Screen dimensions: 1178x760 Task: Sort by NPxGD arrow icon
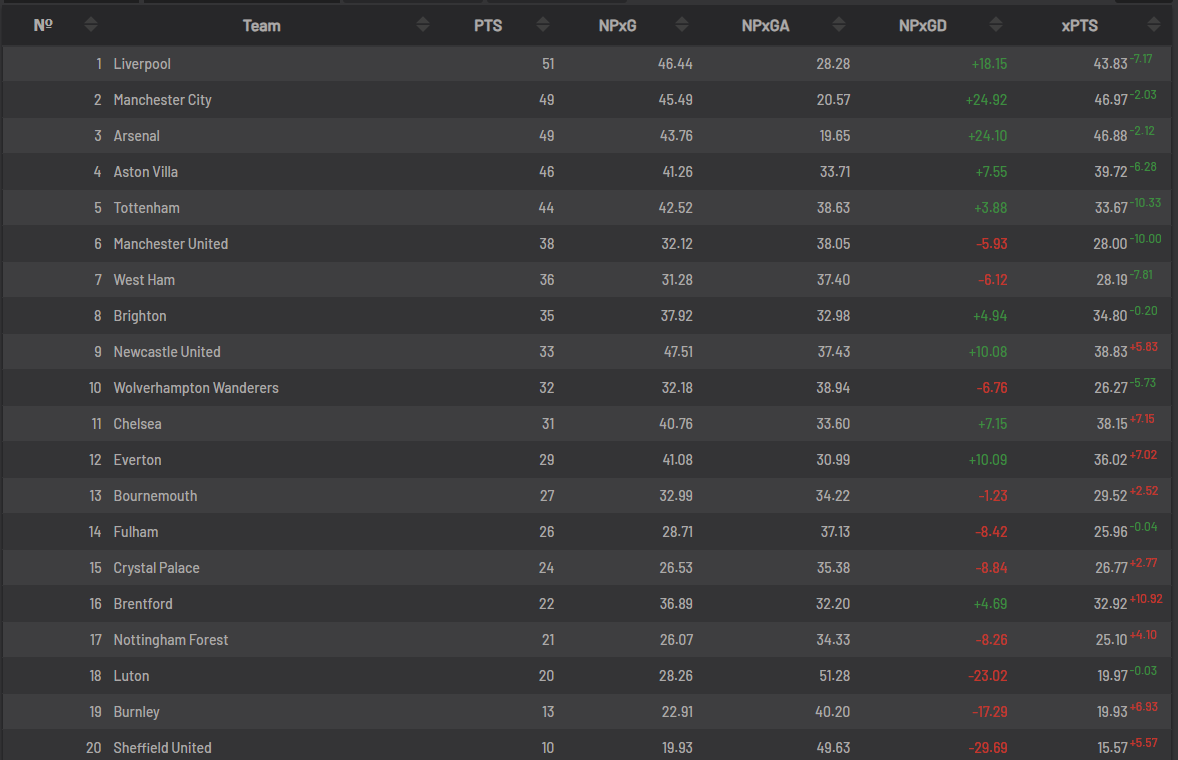tap(995, 25)
